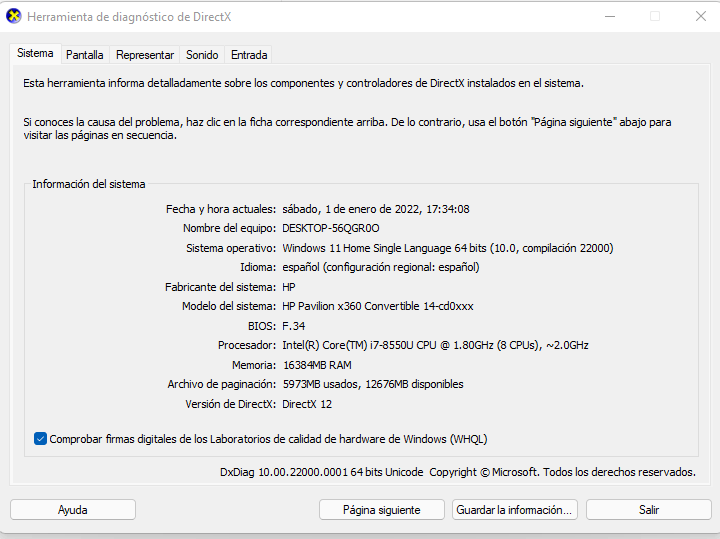This screenshot has height=539, width=720.
Task: Click the BIOS value F.34
Action: pyautogui.click(x=293, y=326)
